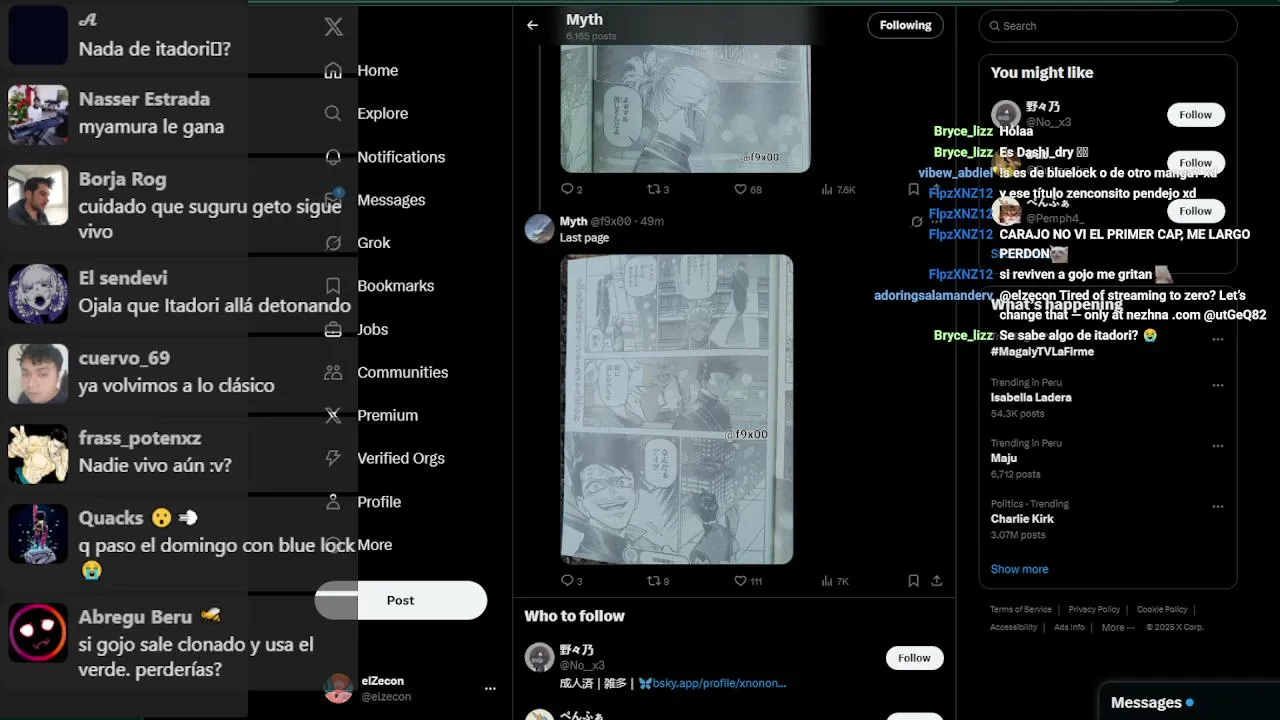
Task: Go to Home in sidebar
Action: coord(377,71)
